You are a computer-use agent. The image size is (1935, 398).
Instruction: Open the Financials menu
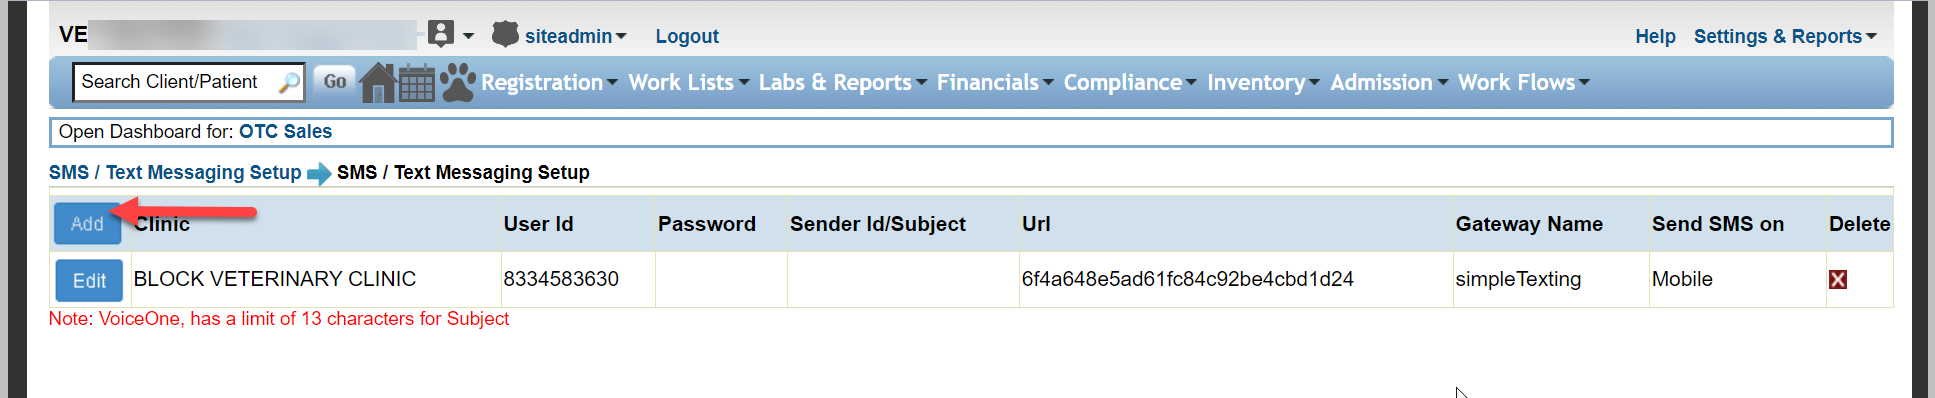coord(994,83)
